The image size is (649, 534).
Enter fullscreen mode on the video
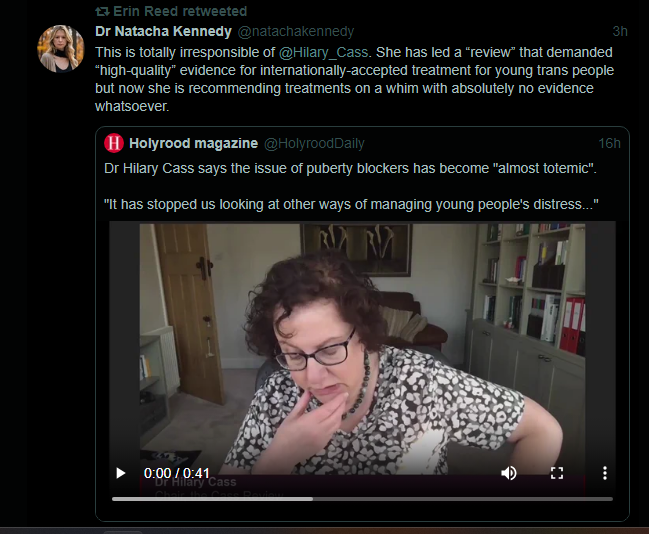[557, 473]
